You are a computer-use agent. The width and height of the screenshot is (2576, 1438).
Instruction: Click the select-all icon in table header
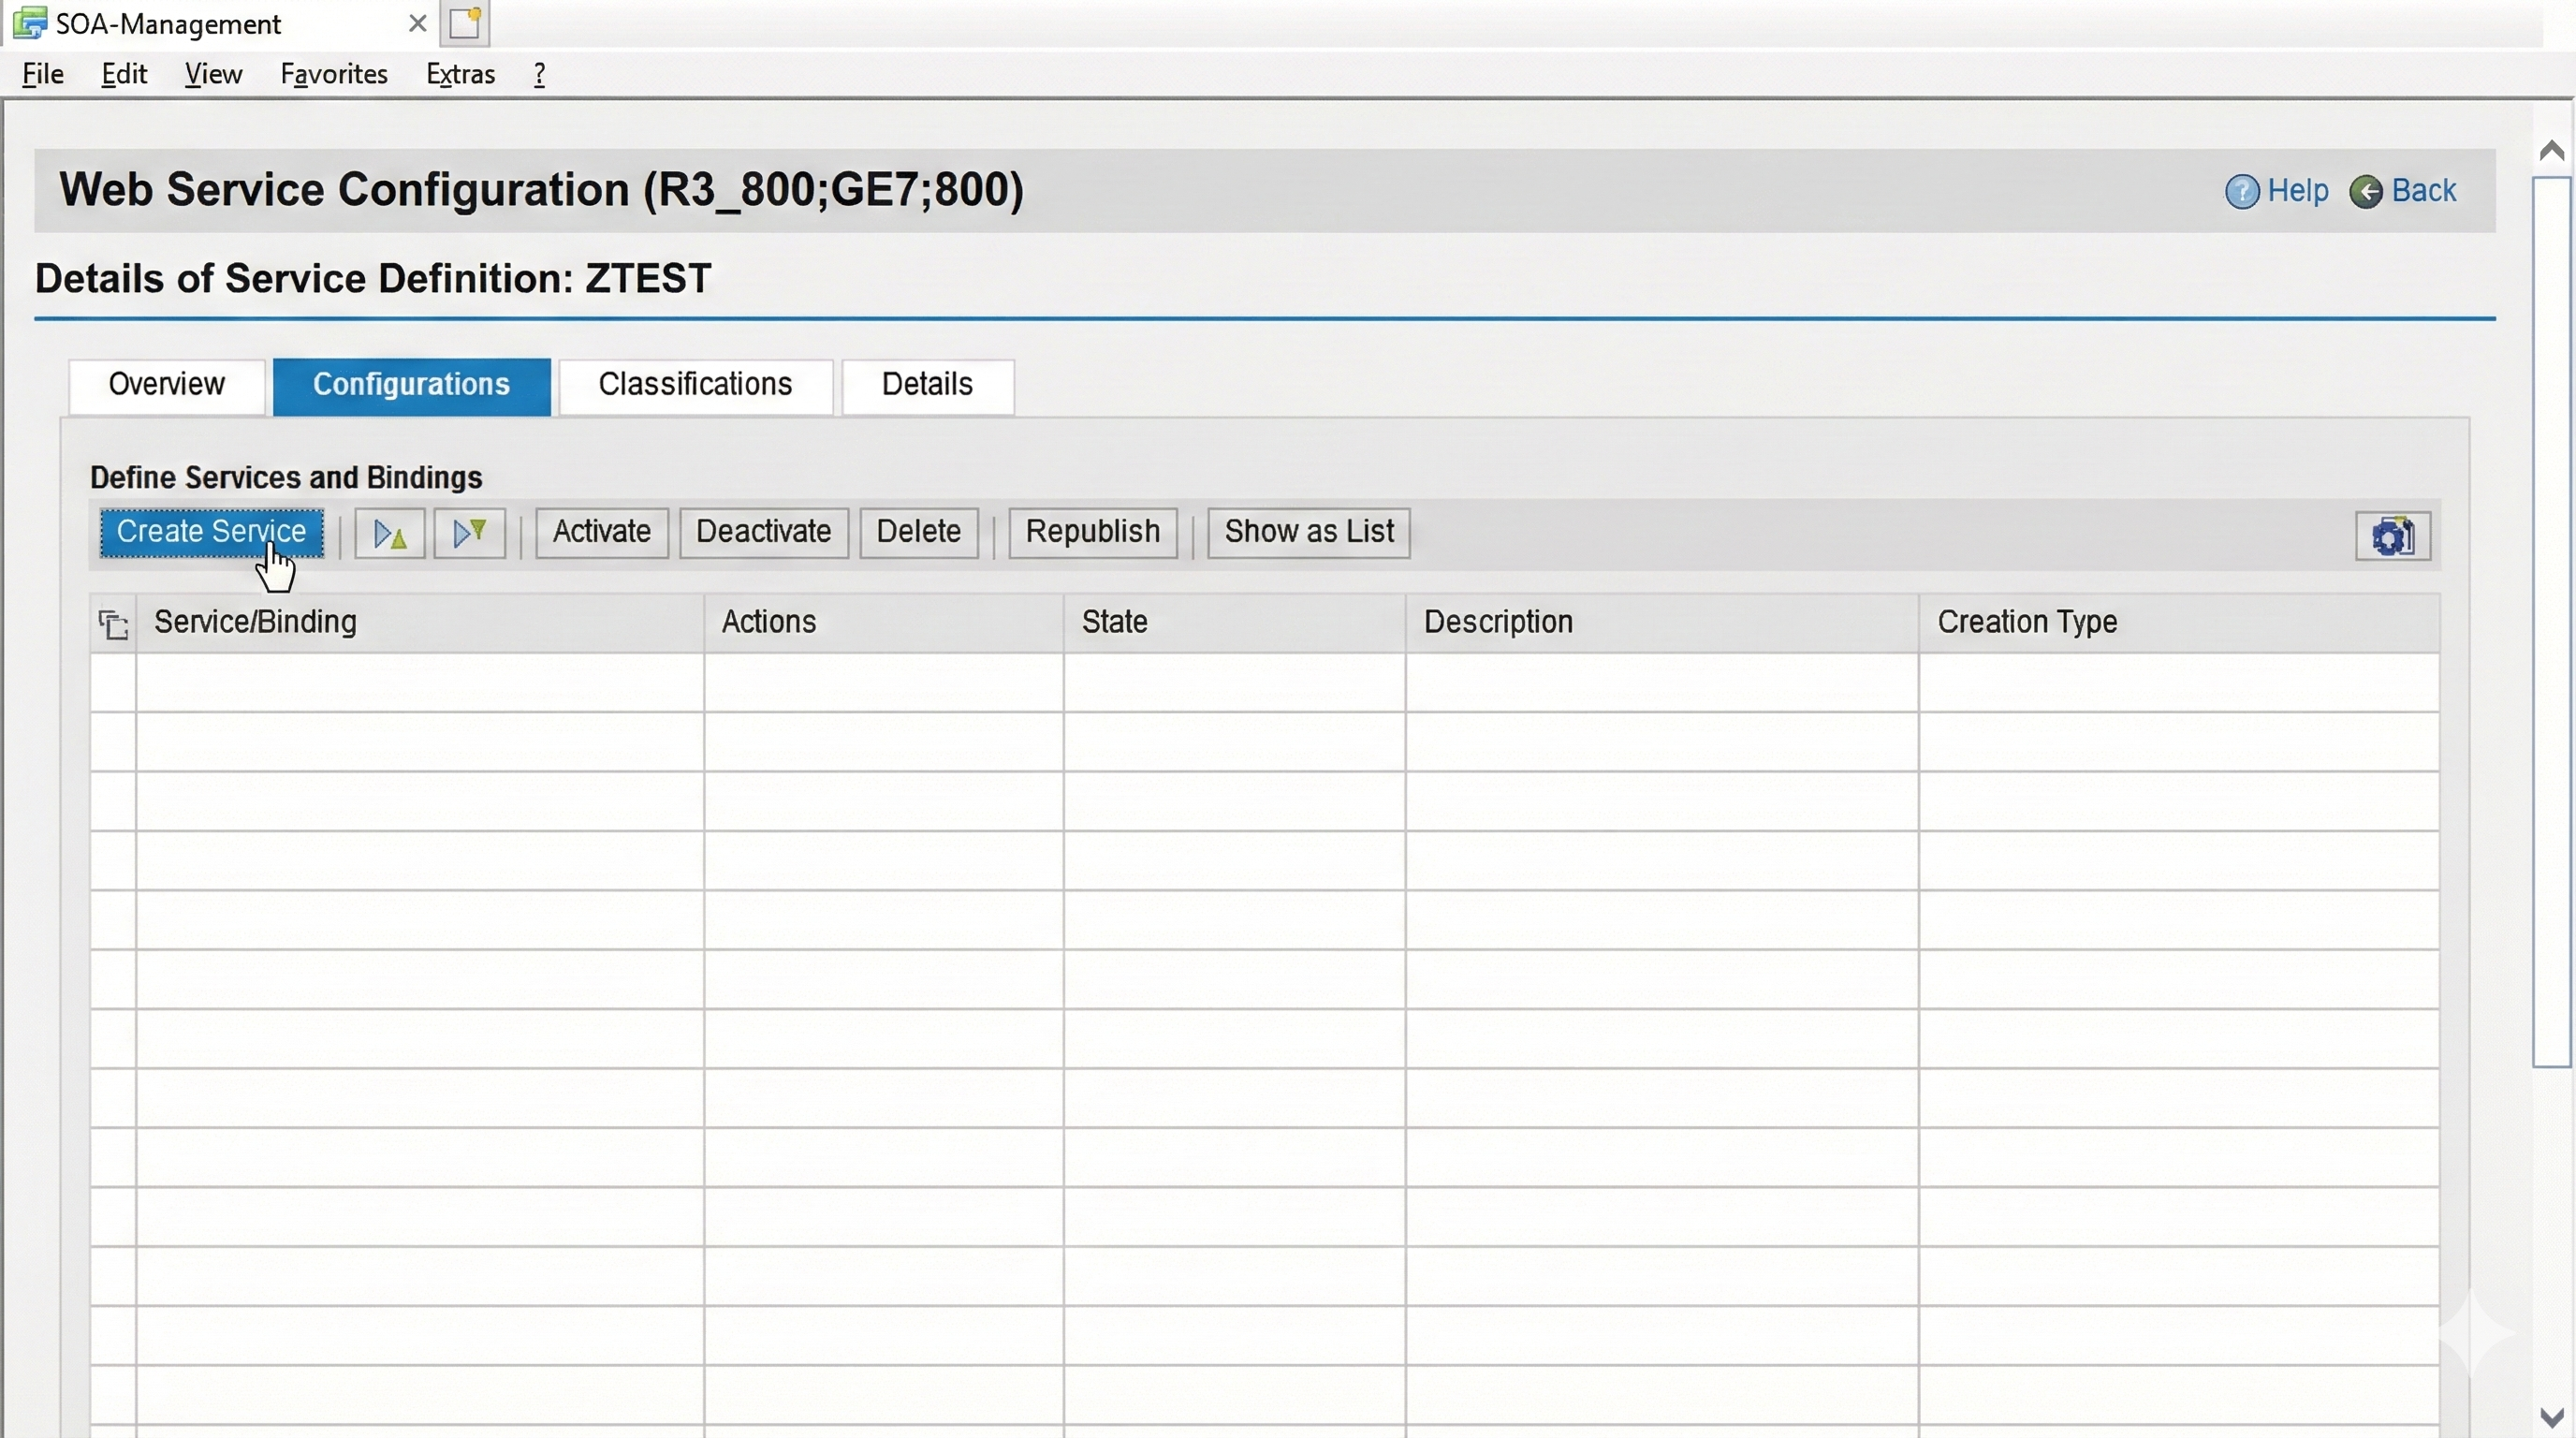[x=113, y=624]
